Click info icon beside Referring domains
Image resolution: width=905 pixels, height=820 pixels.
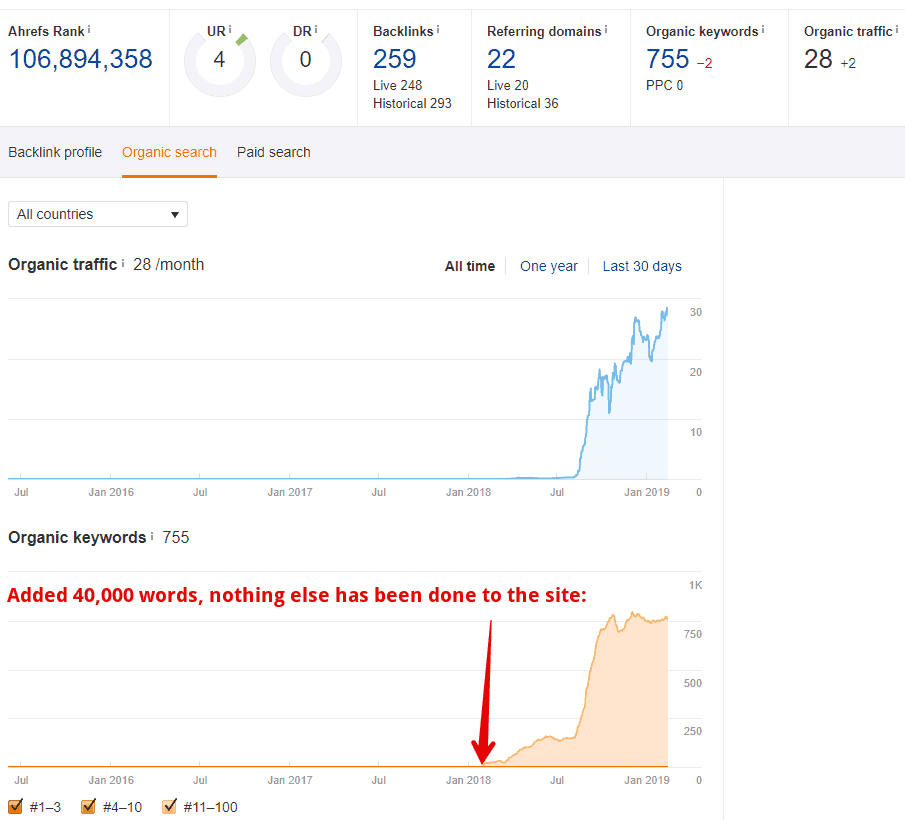coord(607,30)
